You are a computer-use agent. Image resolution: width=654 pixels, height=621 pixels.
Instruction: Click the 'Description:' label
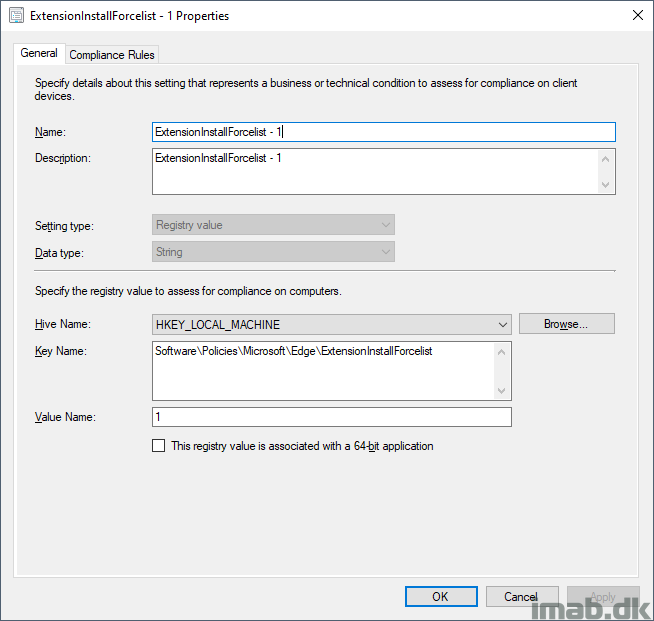pos(63,158)
